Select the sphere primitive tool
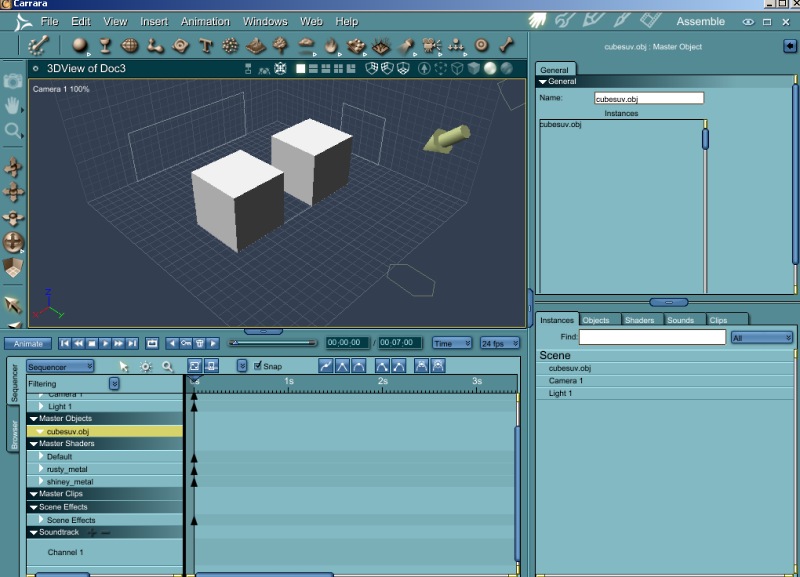 80,45
